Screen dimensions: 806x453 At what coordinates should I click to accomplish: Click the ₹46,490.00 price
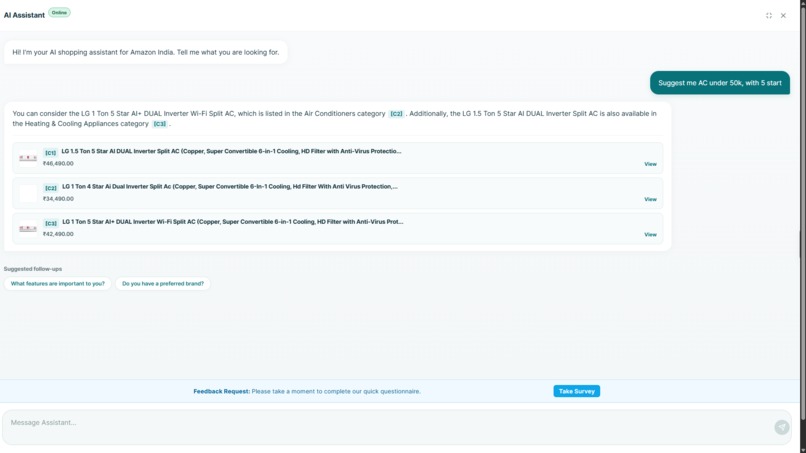tap(58, 164)
